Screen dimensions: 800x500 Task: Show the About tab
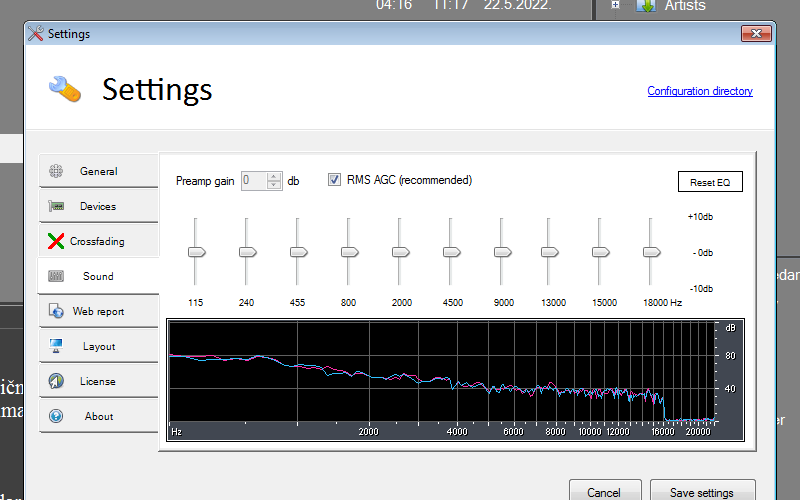coord(98,416)
